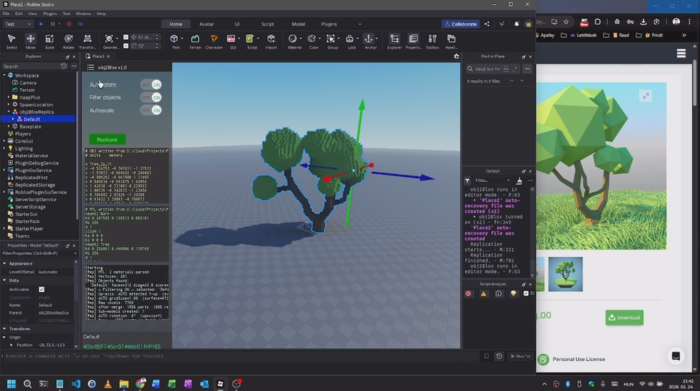The height and width of the screenshot is (391, 700).
Task: Toggle the Explorer panel from ribbon
Action: (x=394, y=41)
